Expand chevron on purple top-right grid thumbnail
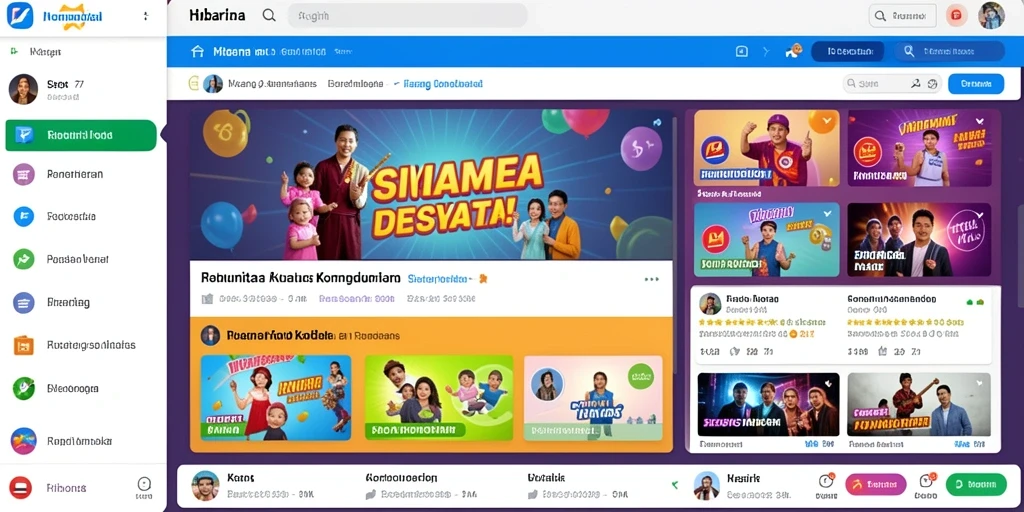The image size is (1024, 512). (979, 121)
